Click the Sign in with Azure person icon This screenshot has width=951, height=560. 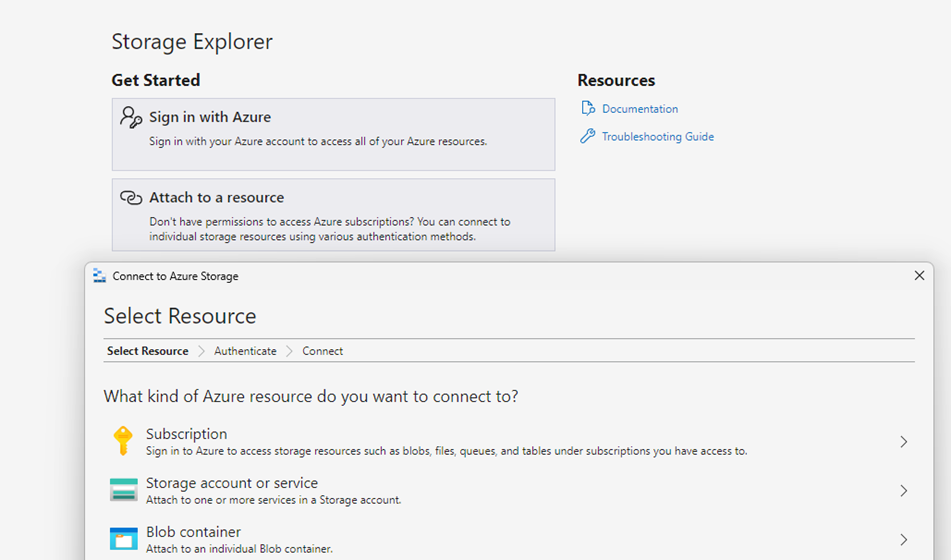131,117
